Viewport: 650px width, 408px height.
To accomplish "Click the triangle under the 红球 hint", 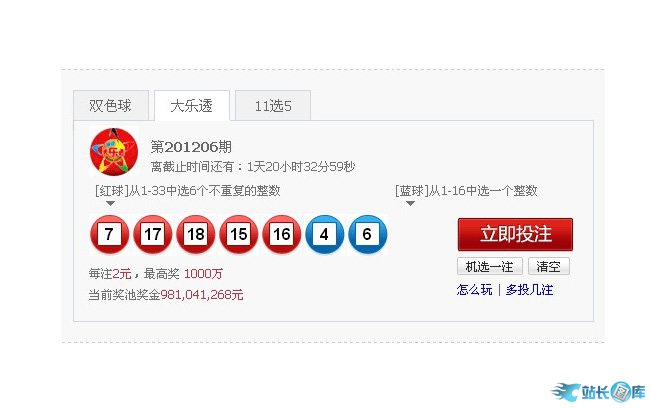I will (x=110, y=204).
